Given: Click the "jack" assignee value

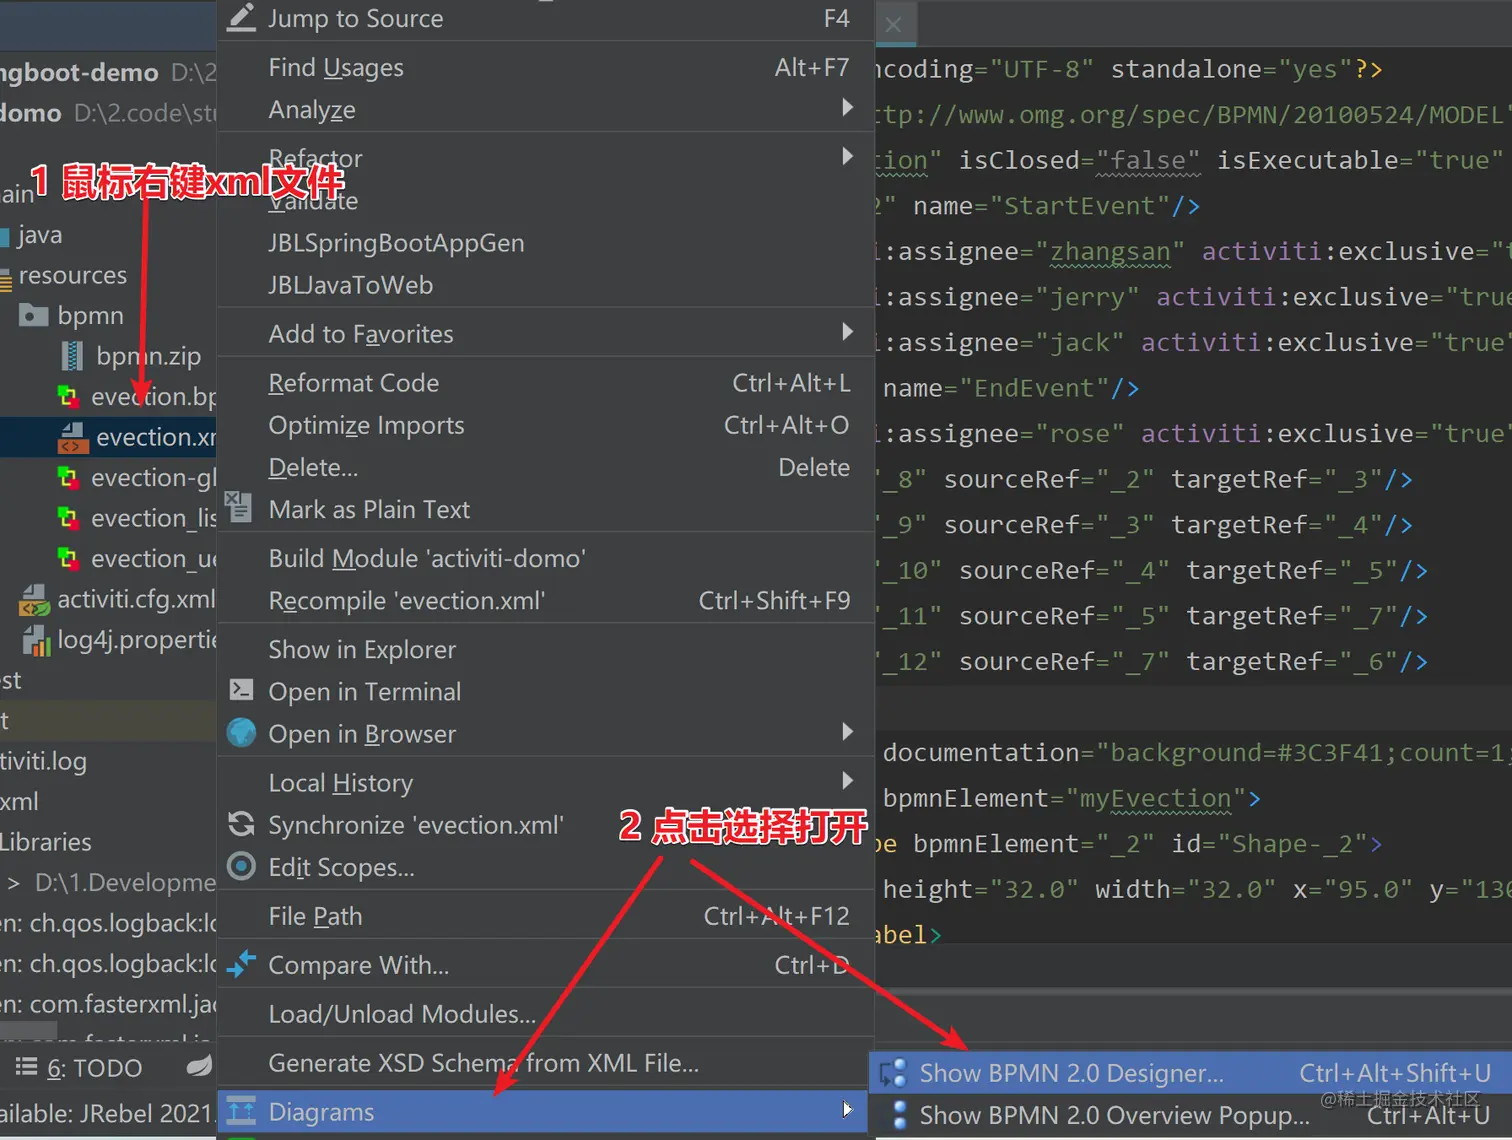Looking at the screenshot, I should (x=1079, y=343).
